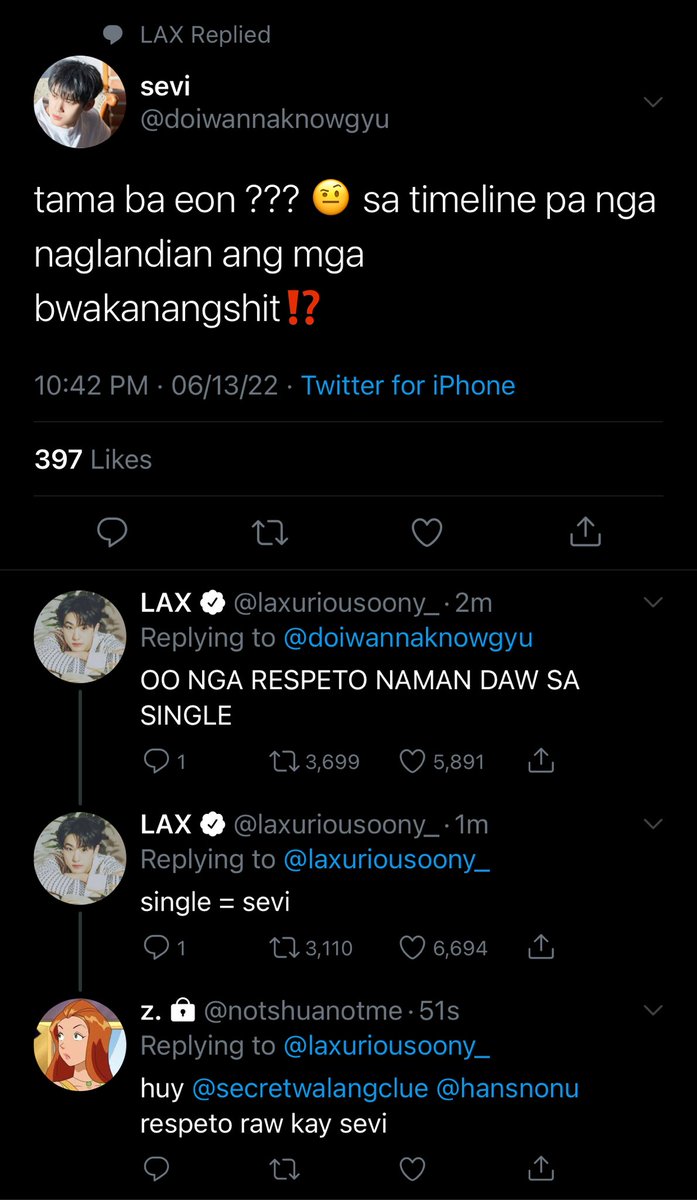Share sevi's main tweet
This screenshot has height=1200, width=697.
point(585,533)
